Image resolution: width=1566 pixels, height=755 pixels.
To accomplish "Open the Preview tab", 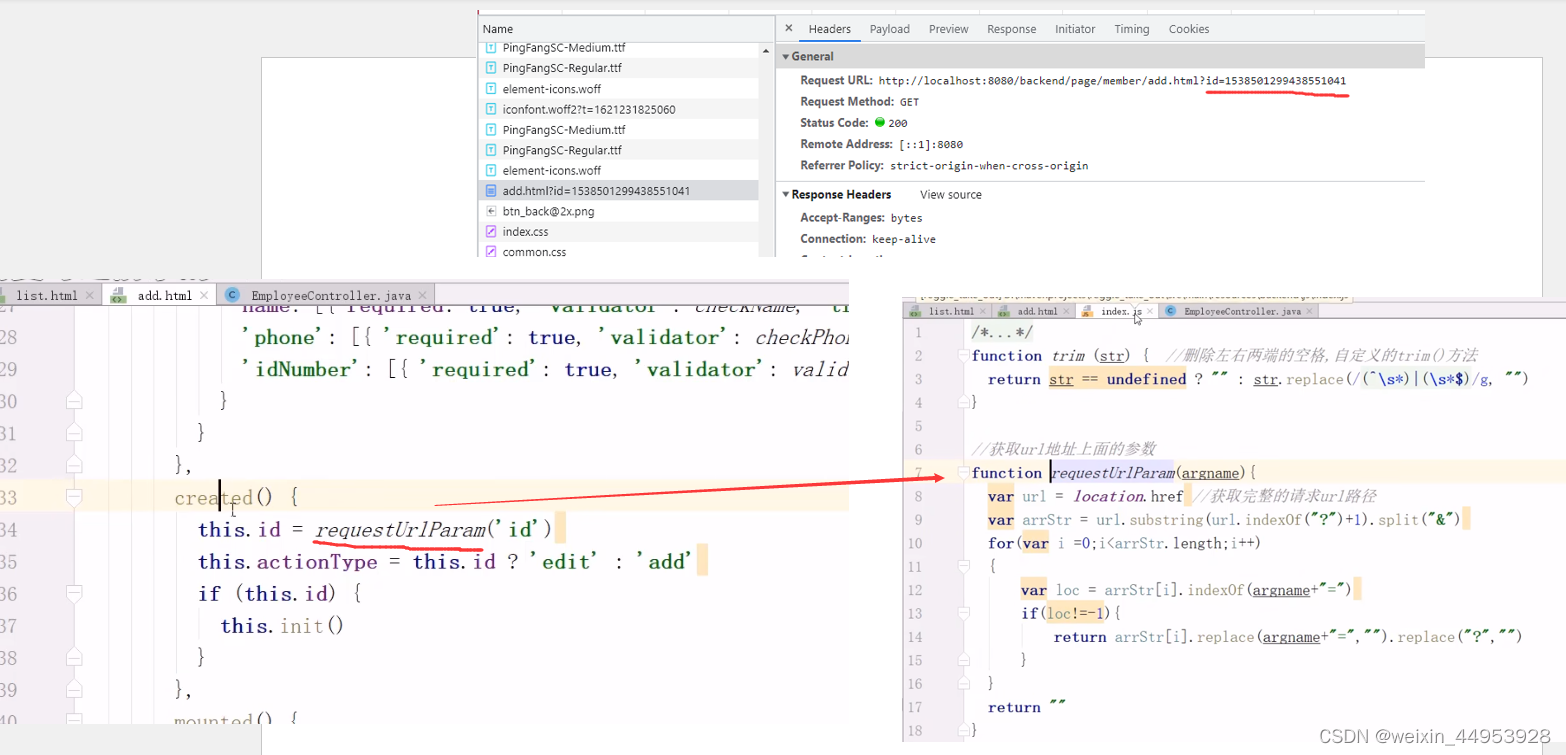I will point(949,29).
